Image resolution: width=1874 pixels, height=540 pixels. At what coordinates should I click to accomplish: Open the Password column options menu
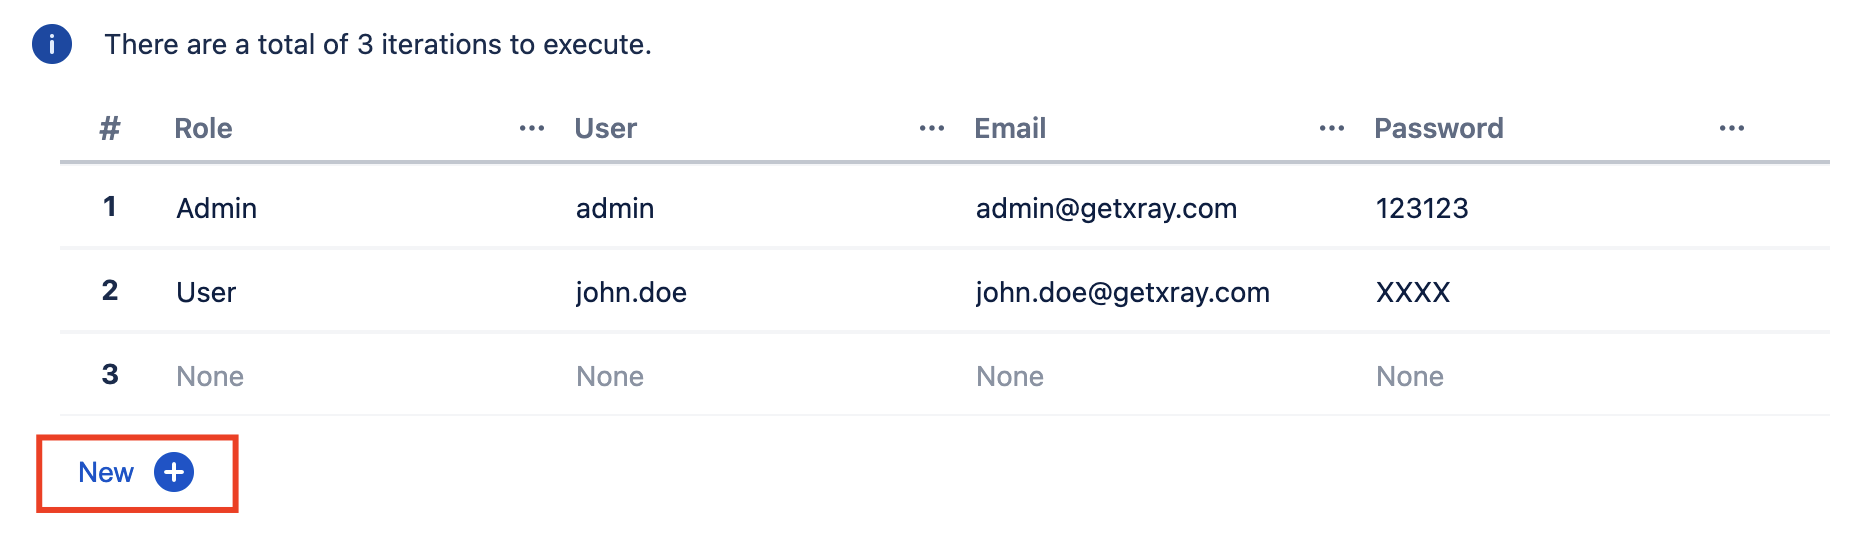(1732, 128)
